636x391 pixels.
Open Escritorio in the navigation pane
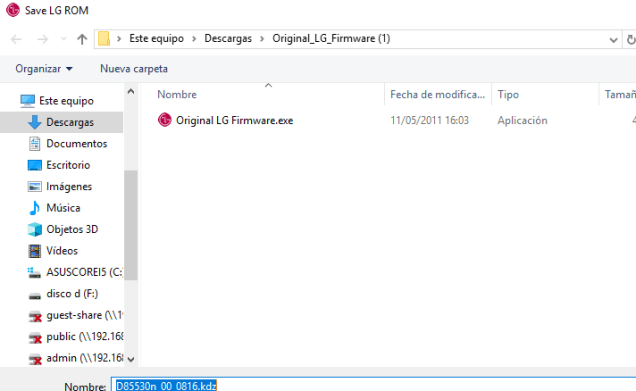pyautogui.click(x=68, y=165)
